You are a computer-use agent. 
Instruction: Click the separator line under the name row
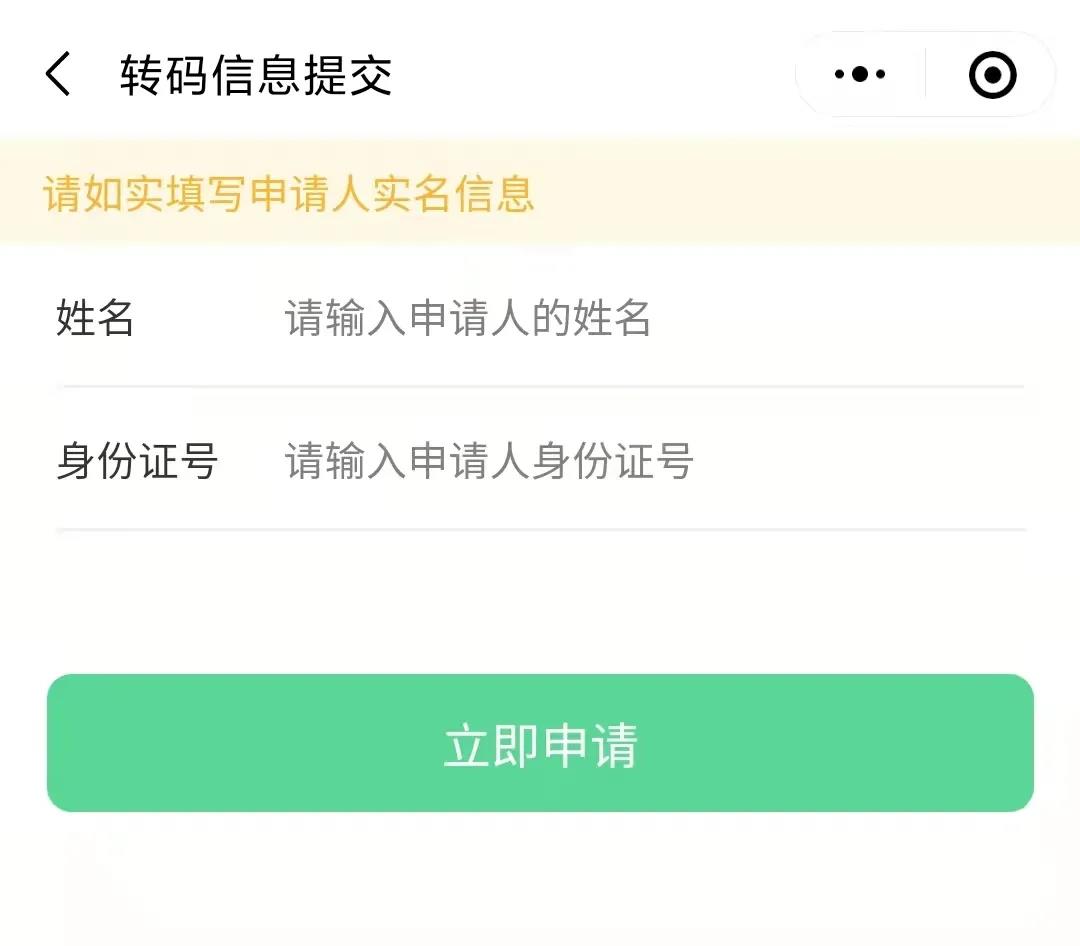(x=540, y=386)
